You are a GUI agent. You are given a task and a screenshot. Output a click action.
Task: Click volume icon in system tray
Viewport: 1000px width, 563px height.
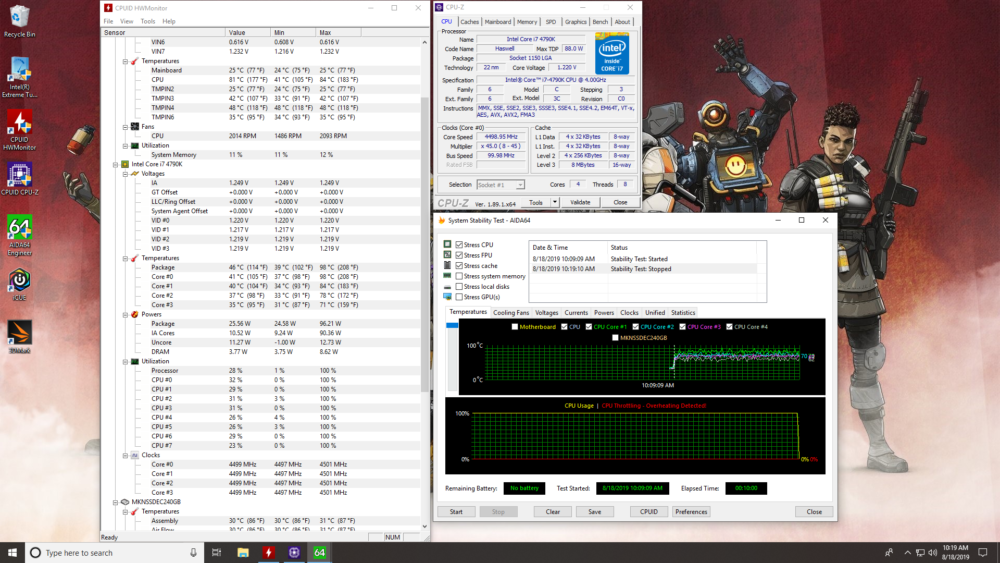(x=933, y=552)
